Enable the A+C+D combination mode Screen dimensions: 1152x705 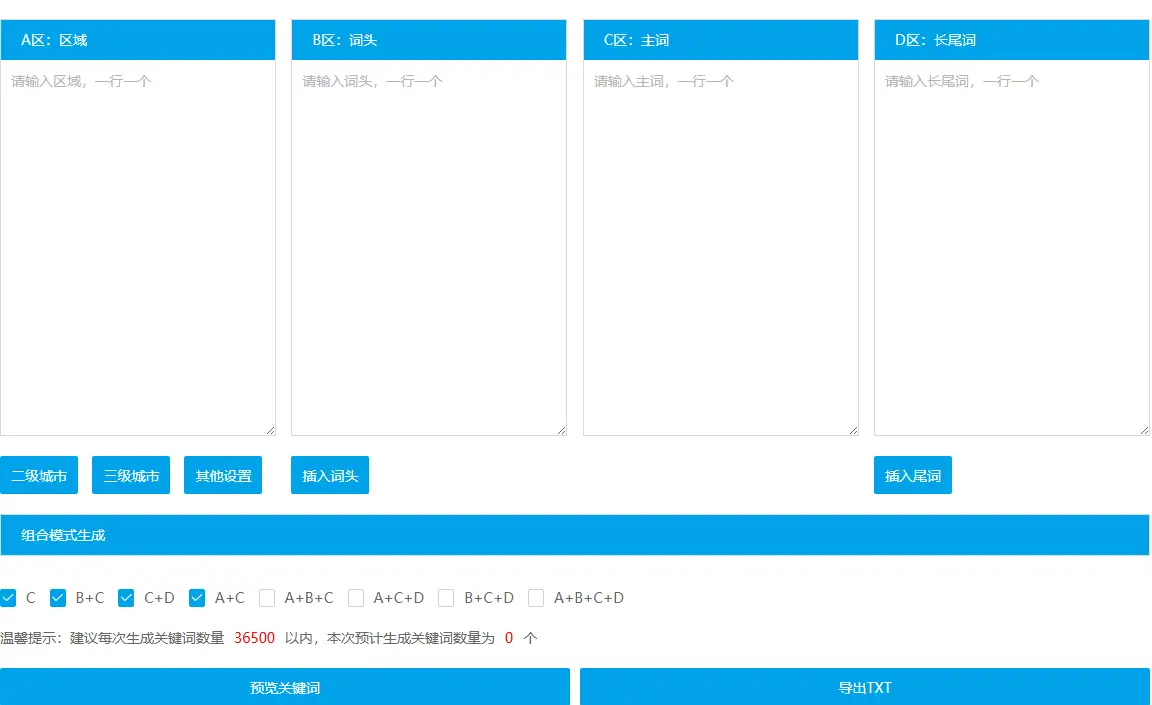(x=356, y=597)
